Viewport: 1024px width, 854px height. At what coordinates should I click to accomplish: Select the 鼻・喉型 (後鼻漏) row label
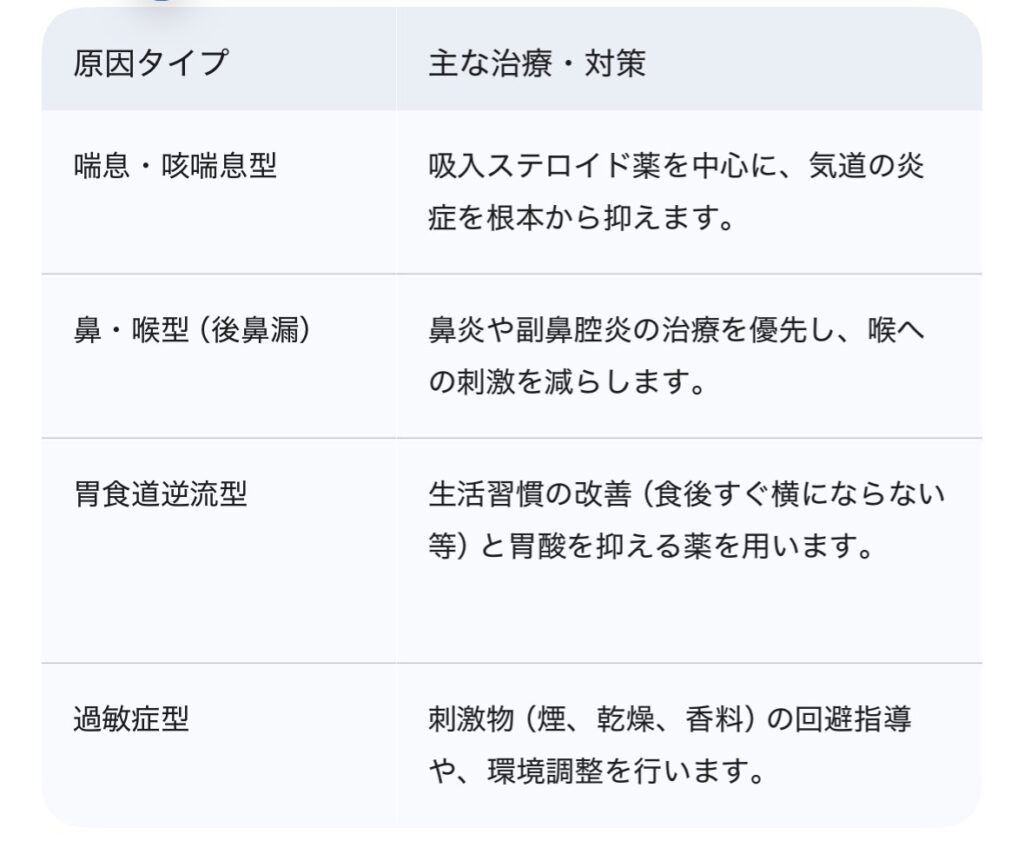192,330
